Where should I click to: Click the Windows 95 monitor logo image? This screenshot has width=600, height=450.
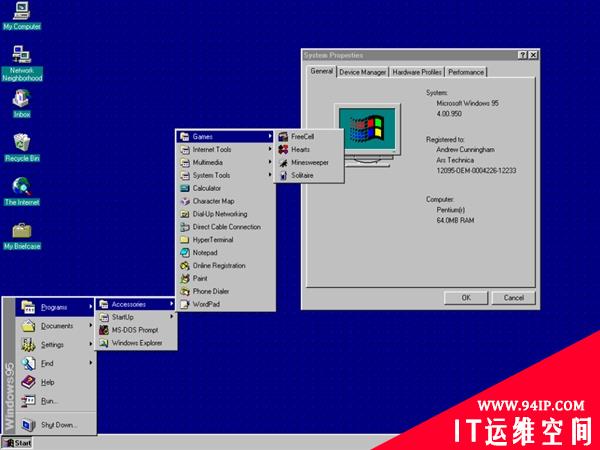pyautogui.click(x=367, y=135)
